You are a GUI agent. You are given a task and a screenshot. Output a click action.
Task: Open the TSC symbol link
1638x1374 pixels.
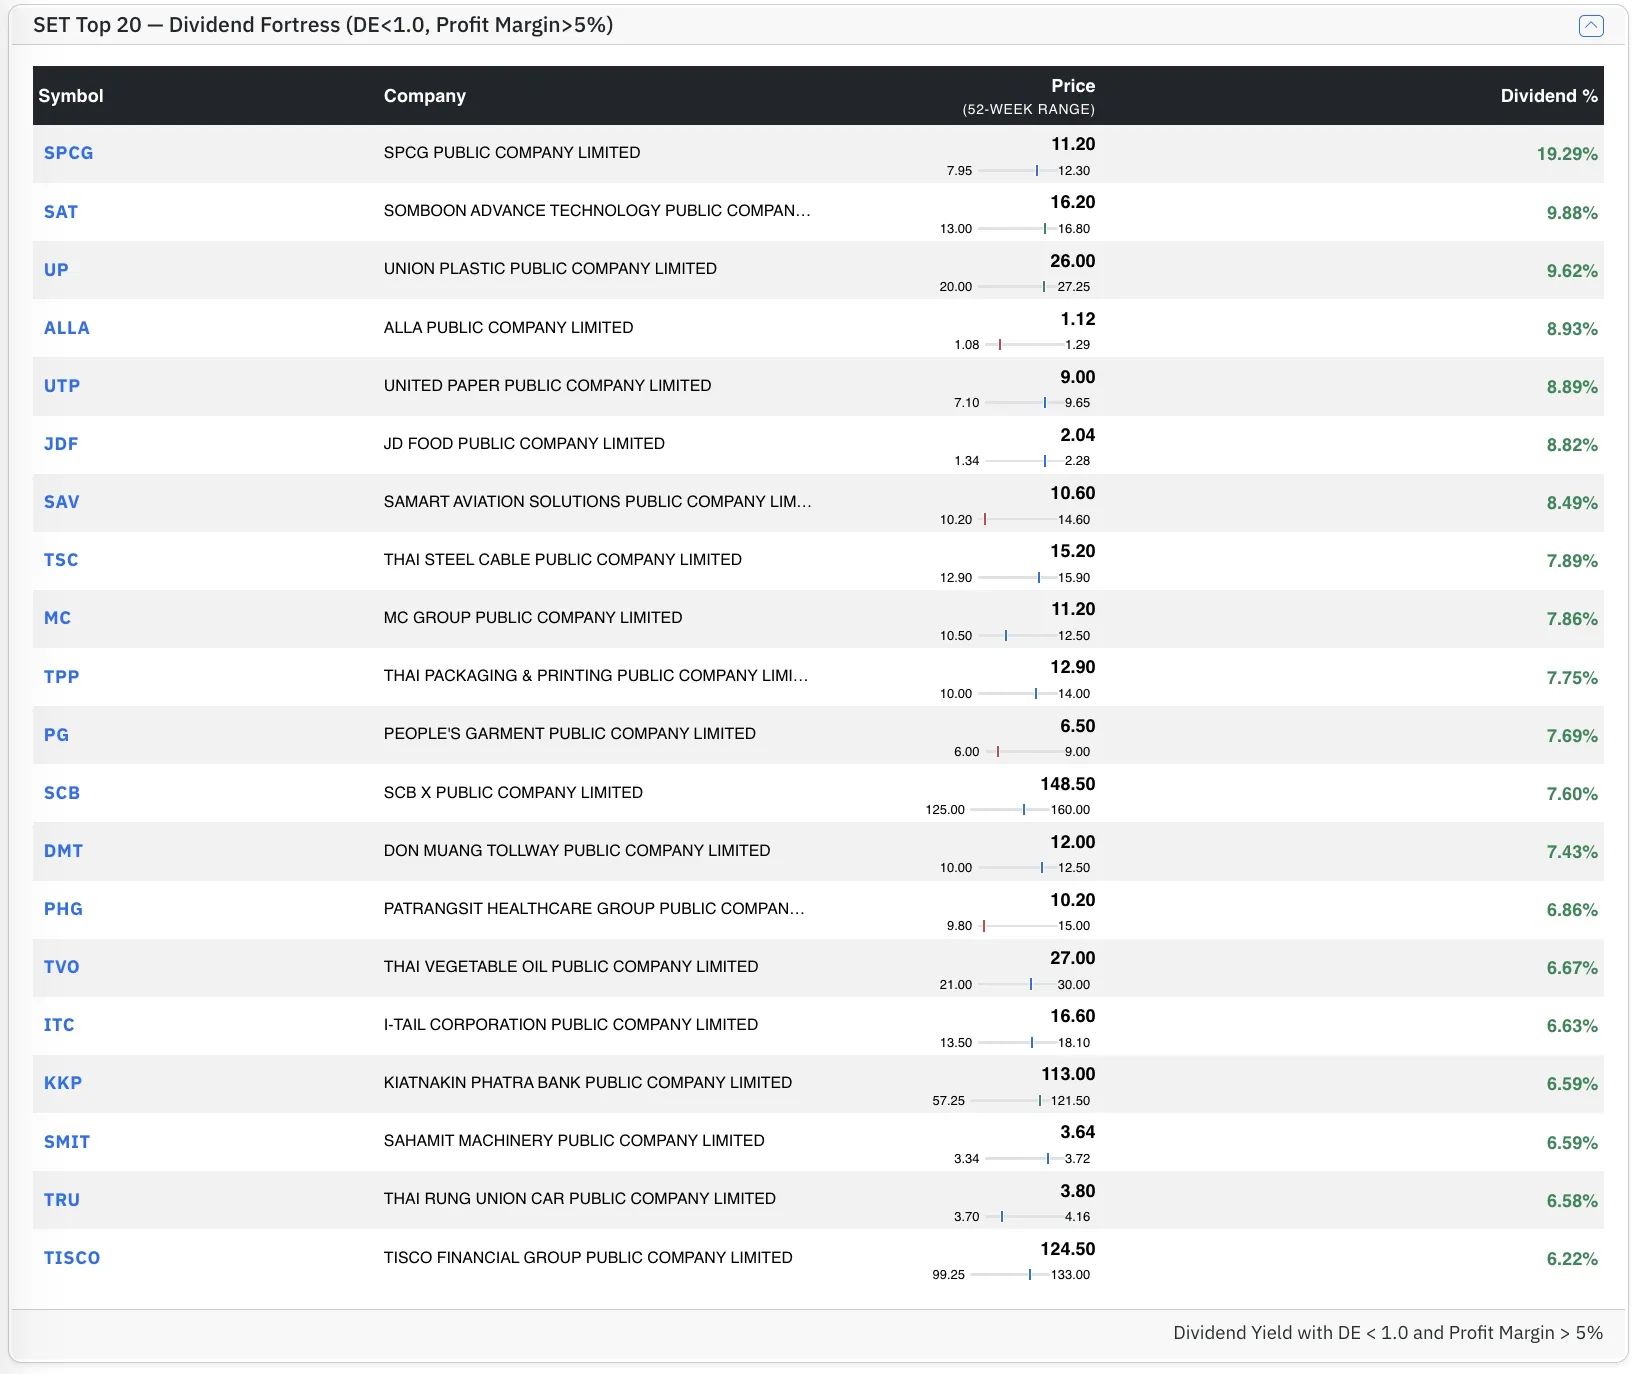[x=61, y=560]
